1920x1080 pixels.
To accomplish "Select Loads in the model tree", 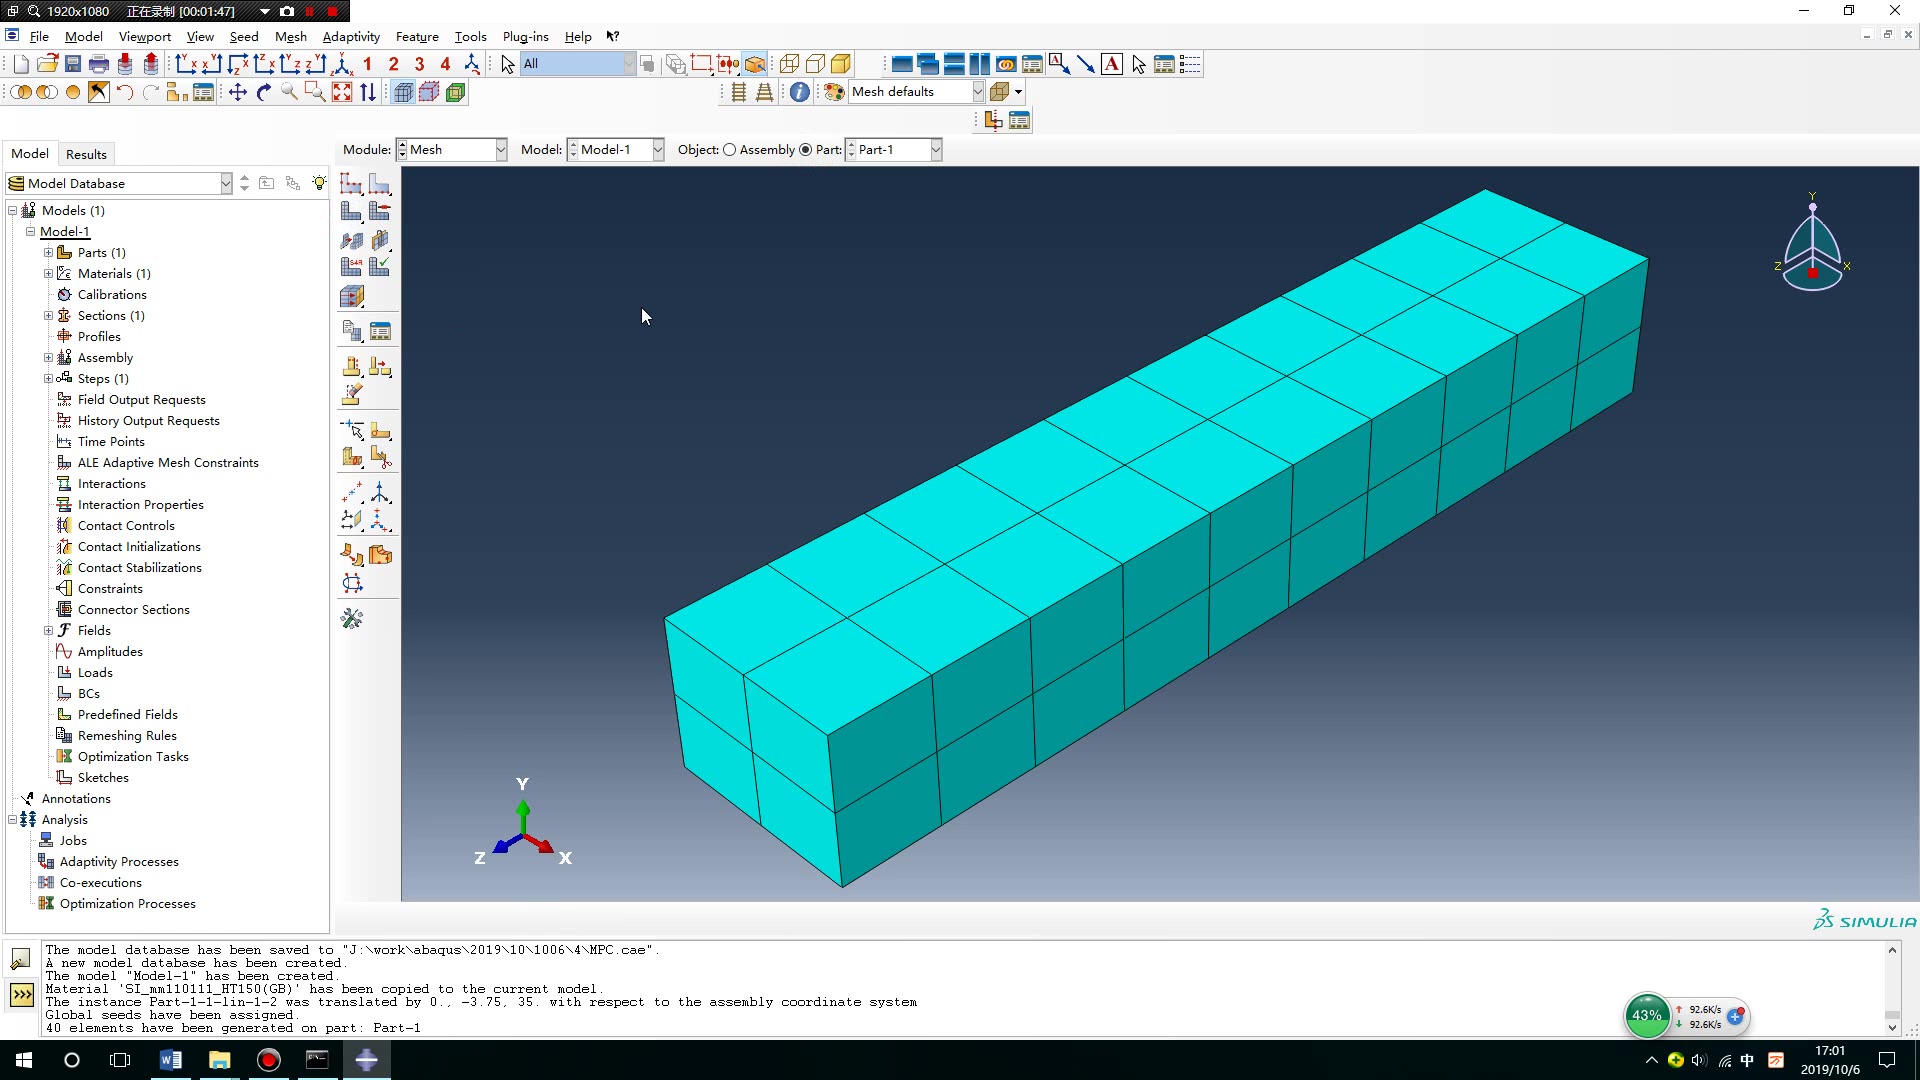I will click(95, 673).
